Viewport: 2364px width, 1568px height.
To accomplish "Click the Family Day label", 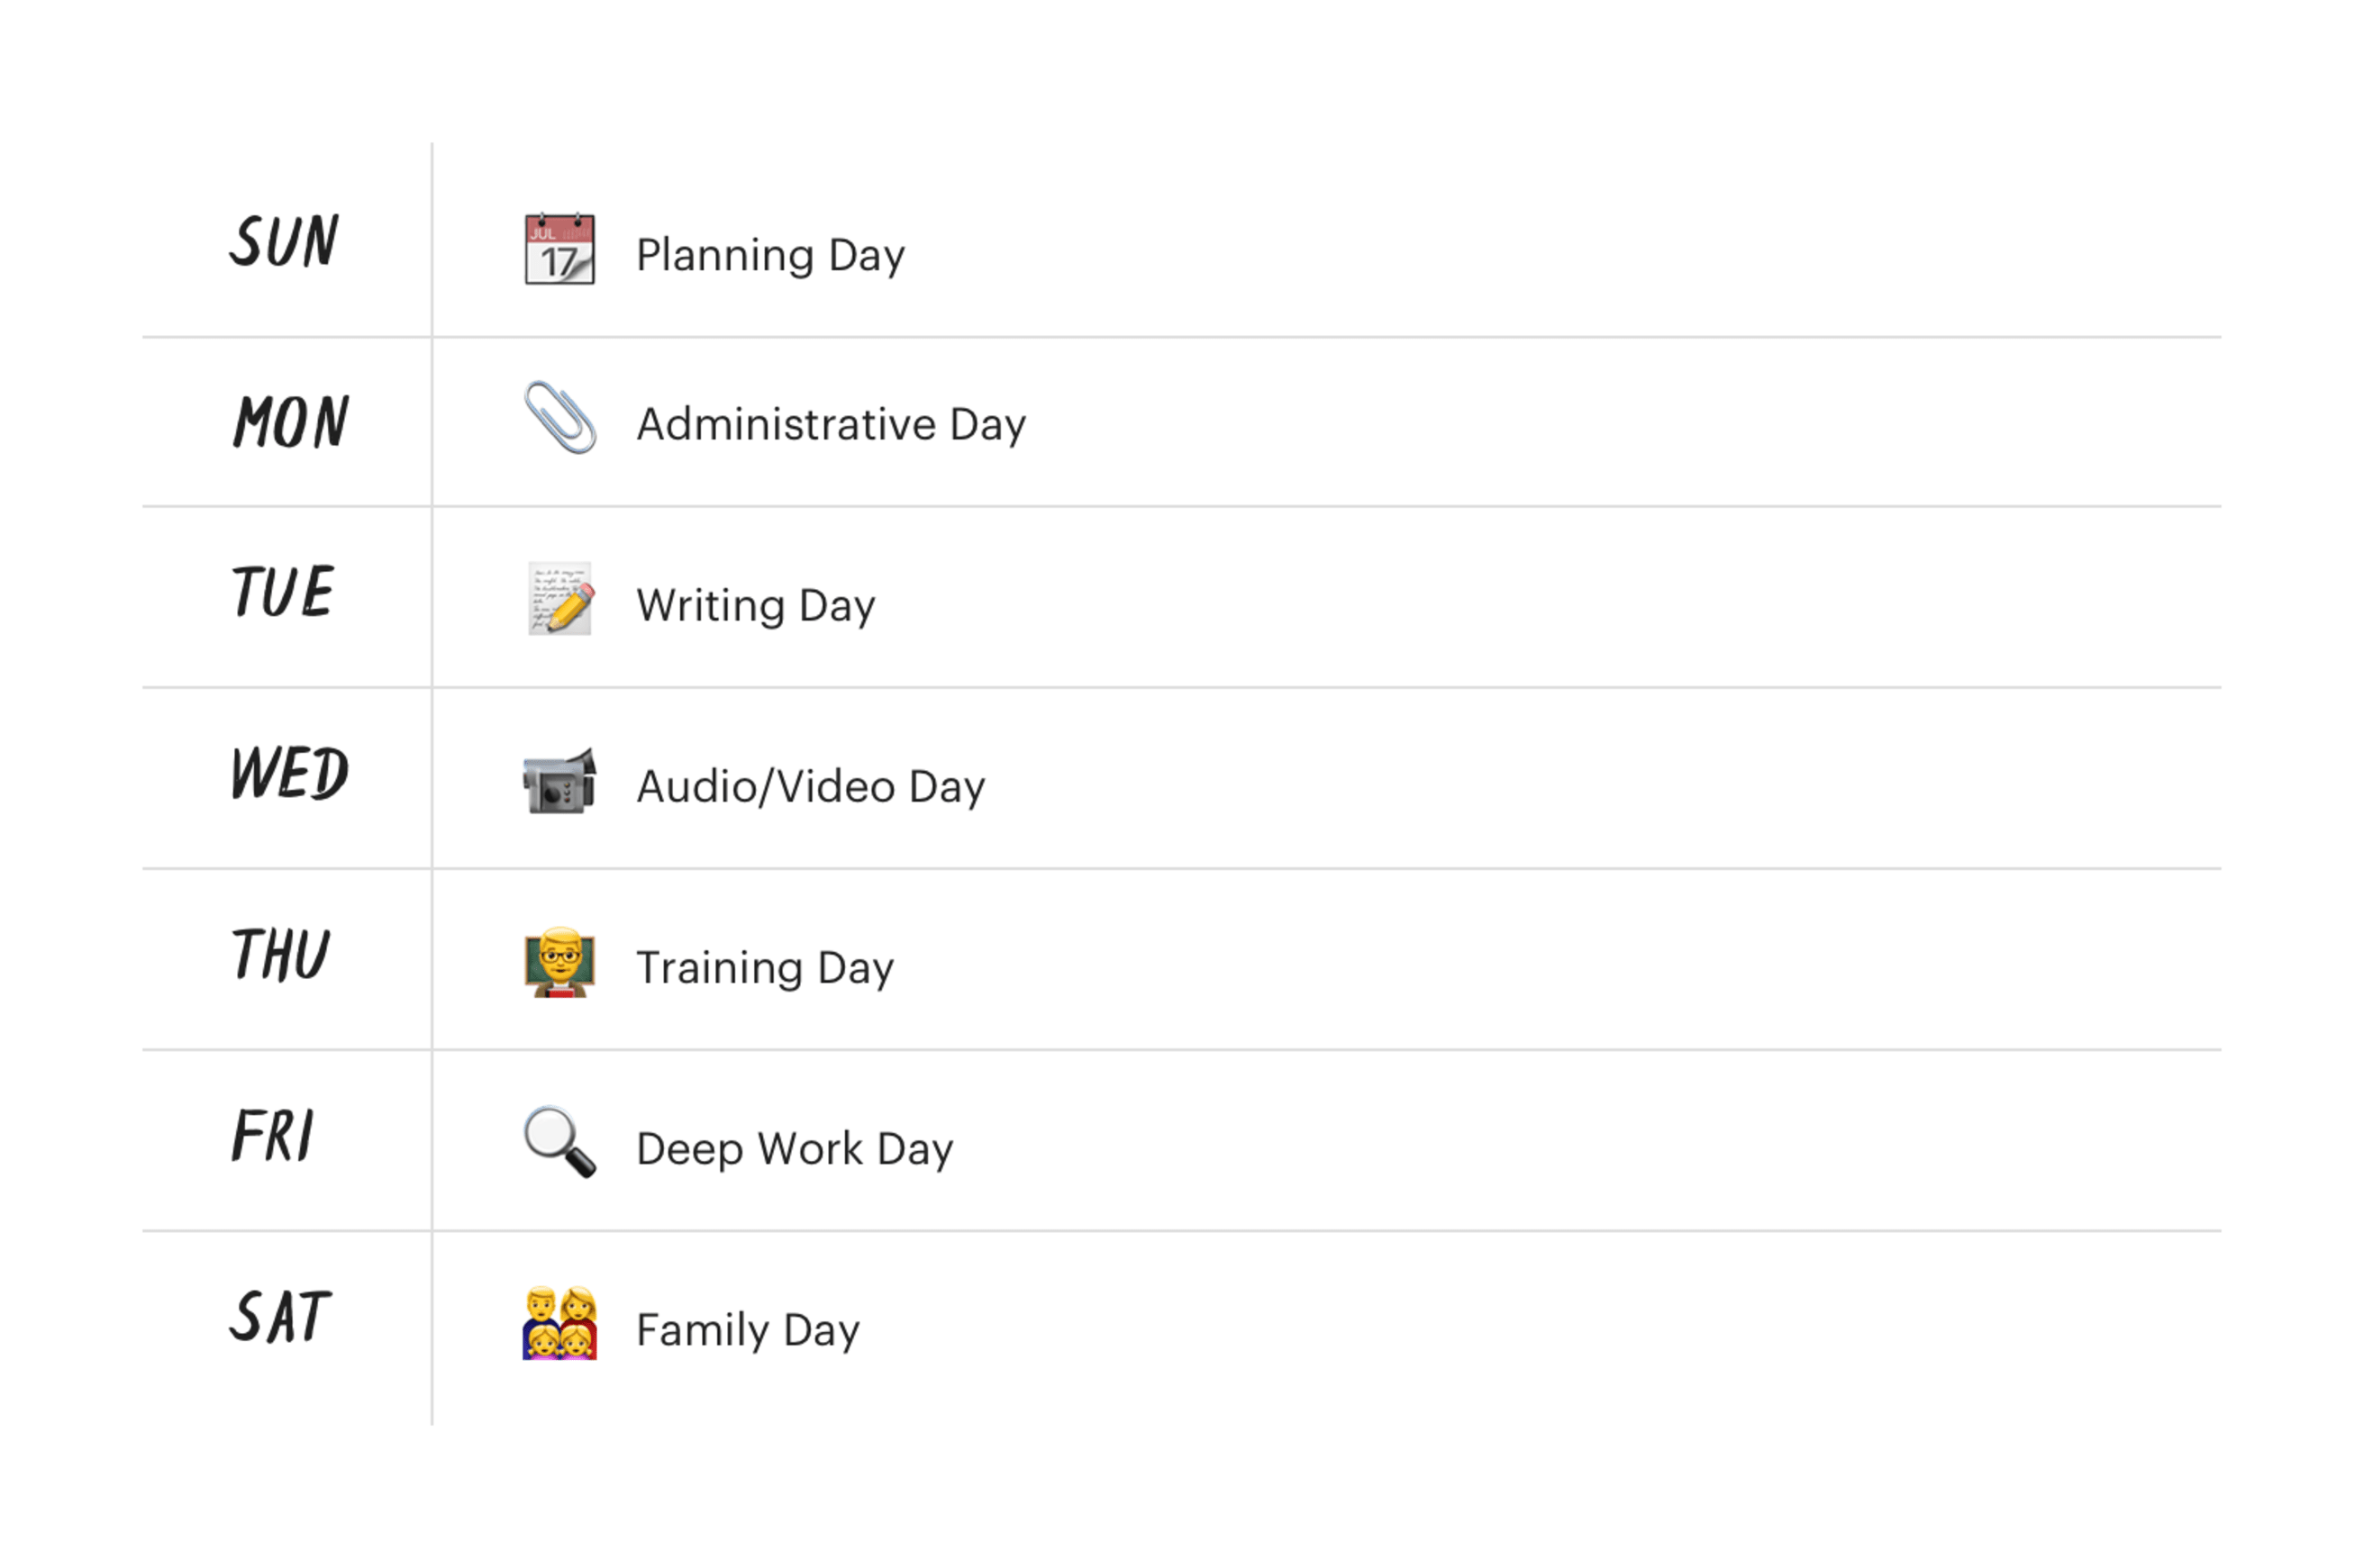I will [748, 1331].
